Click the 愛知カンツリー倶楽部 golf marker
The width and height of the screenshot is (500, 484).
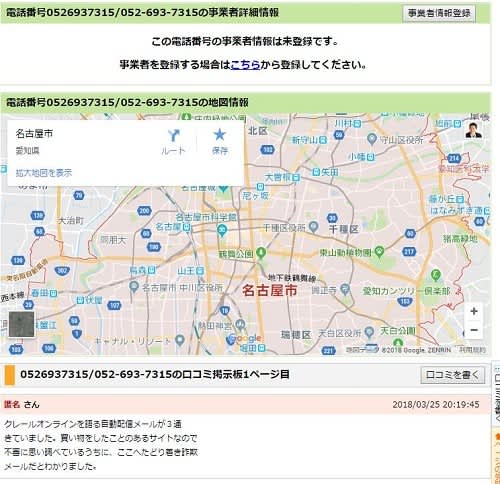[x=436, y=275]
